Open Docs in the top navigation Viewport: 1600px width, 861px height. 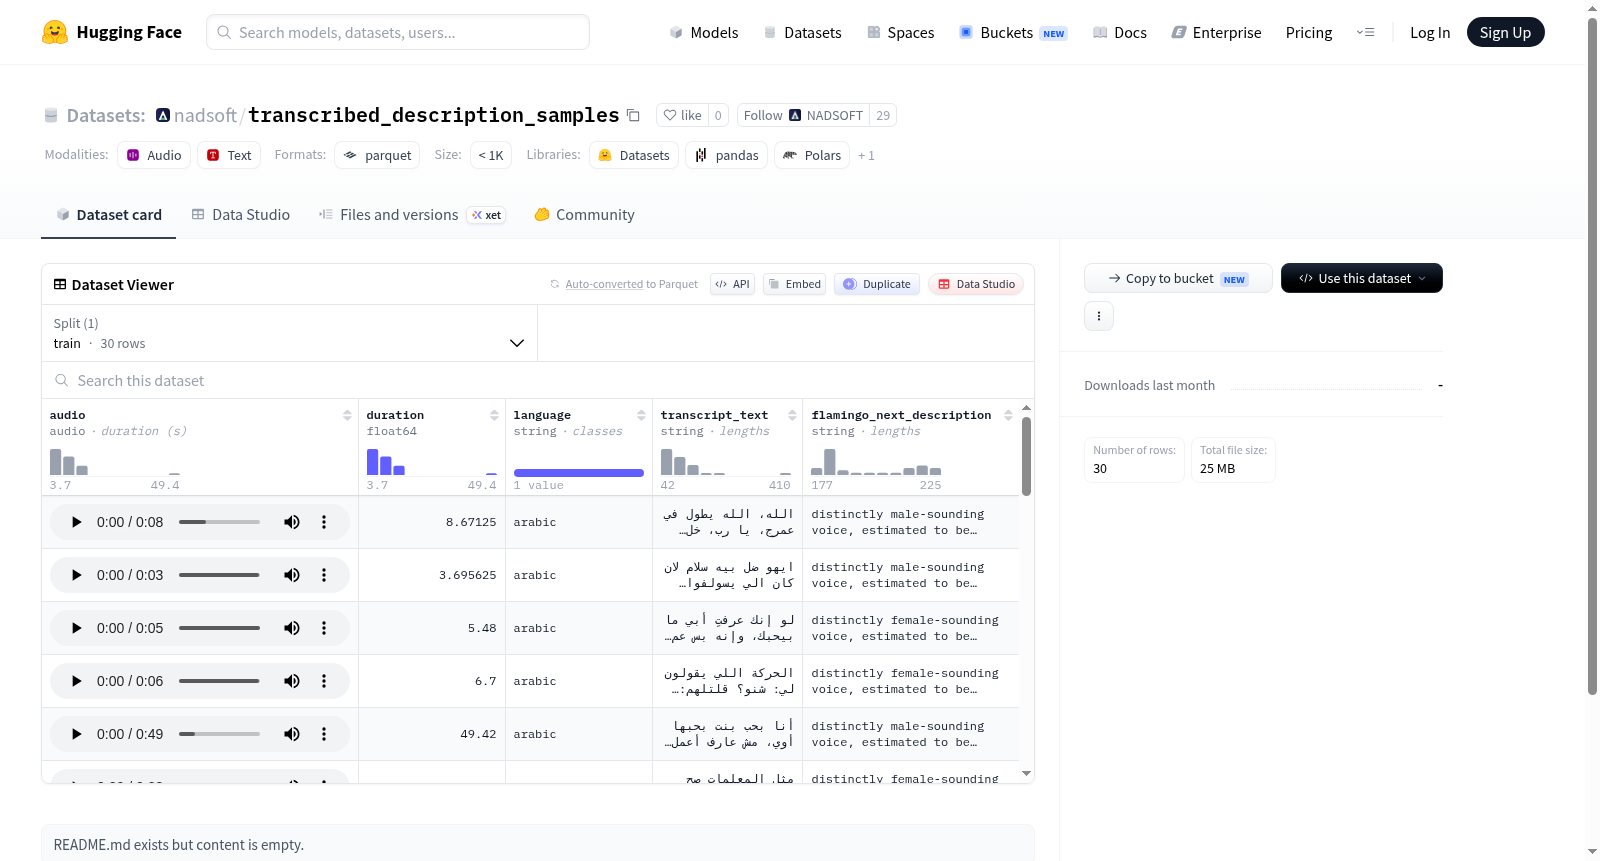click(x=1120, y=32)
